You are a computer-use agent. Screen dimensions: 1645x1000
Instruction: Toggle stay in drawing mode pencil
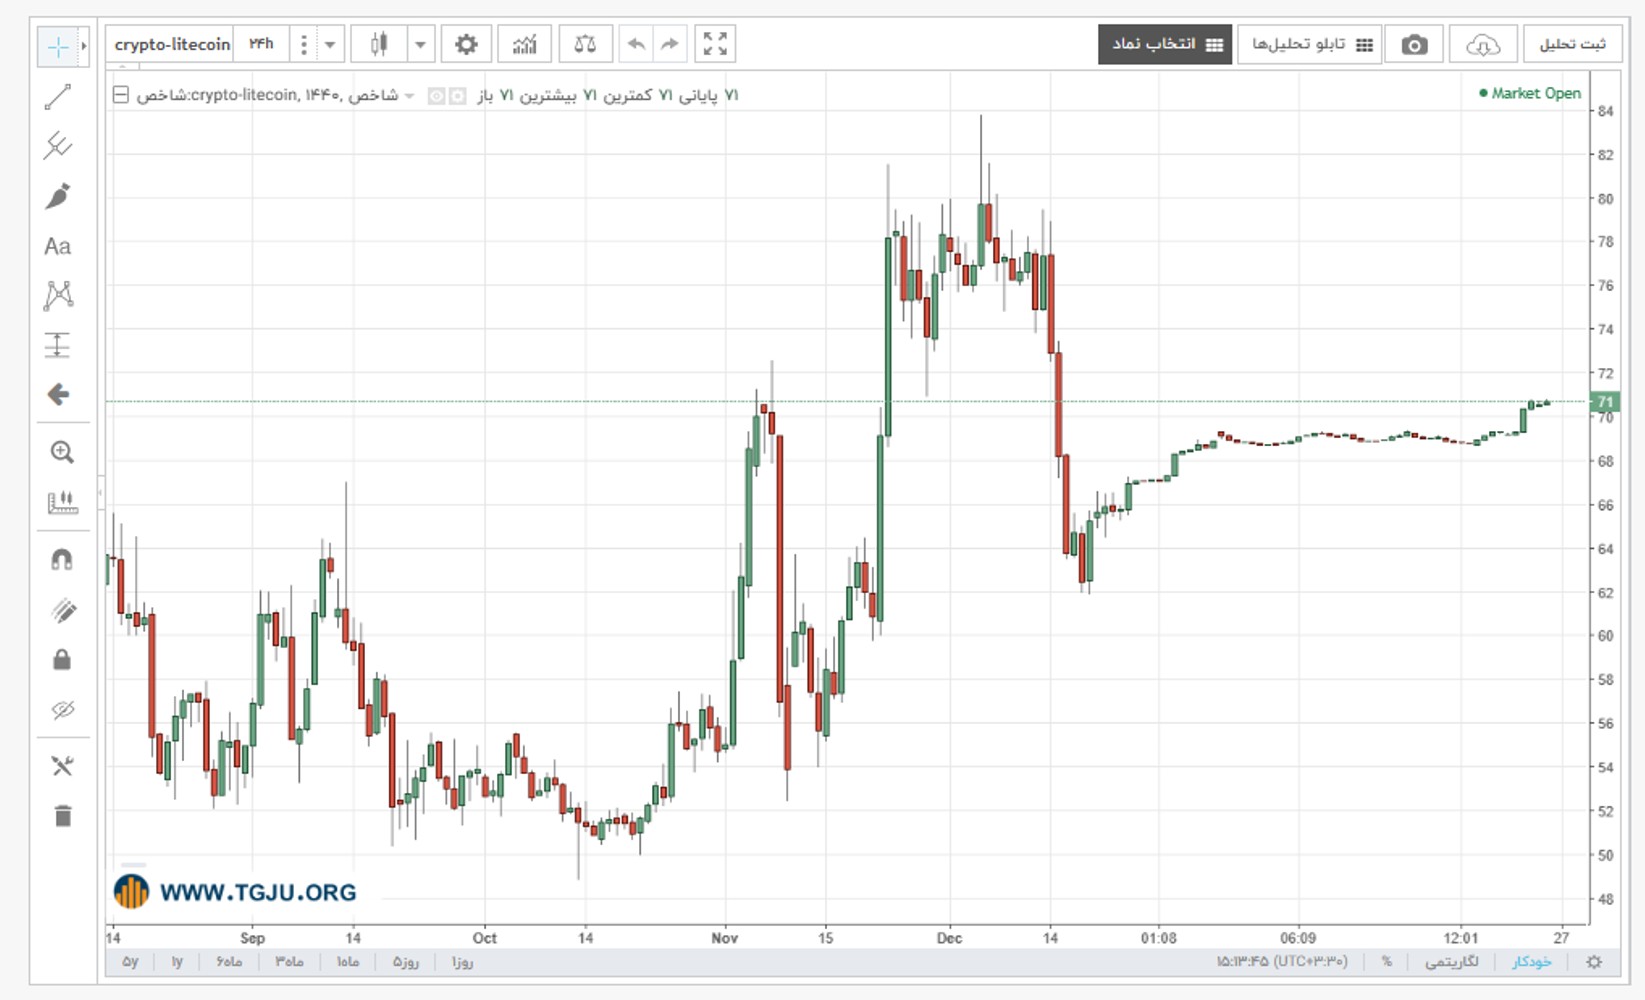click(x=62, y=610)
